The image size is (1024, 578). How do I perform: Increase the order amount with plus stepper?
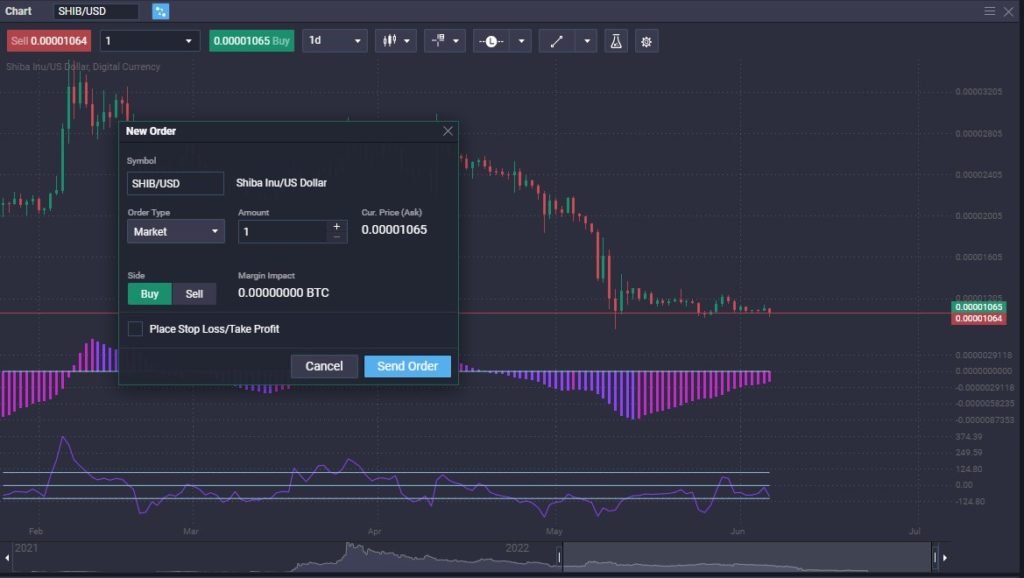point(336,226)
